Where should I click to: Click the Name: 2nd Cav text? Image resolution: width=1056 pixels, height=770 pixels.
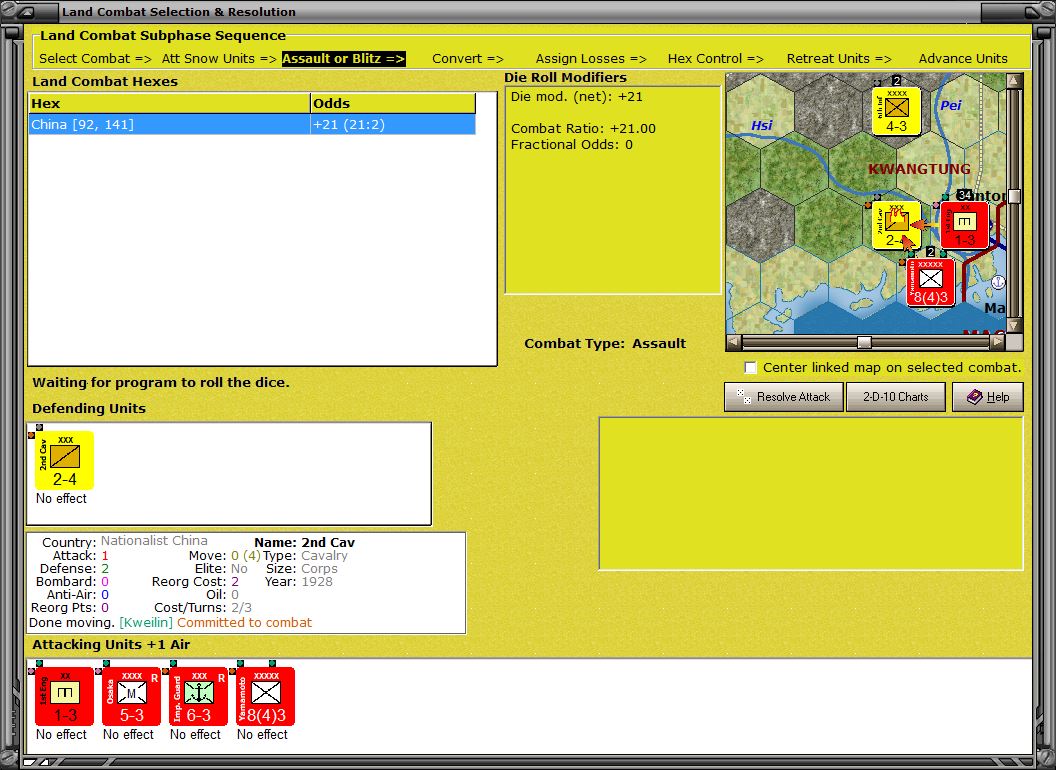click(304, 542)
